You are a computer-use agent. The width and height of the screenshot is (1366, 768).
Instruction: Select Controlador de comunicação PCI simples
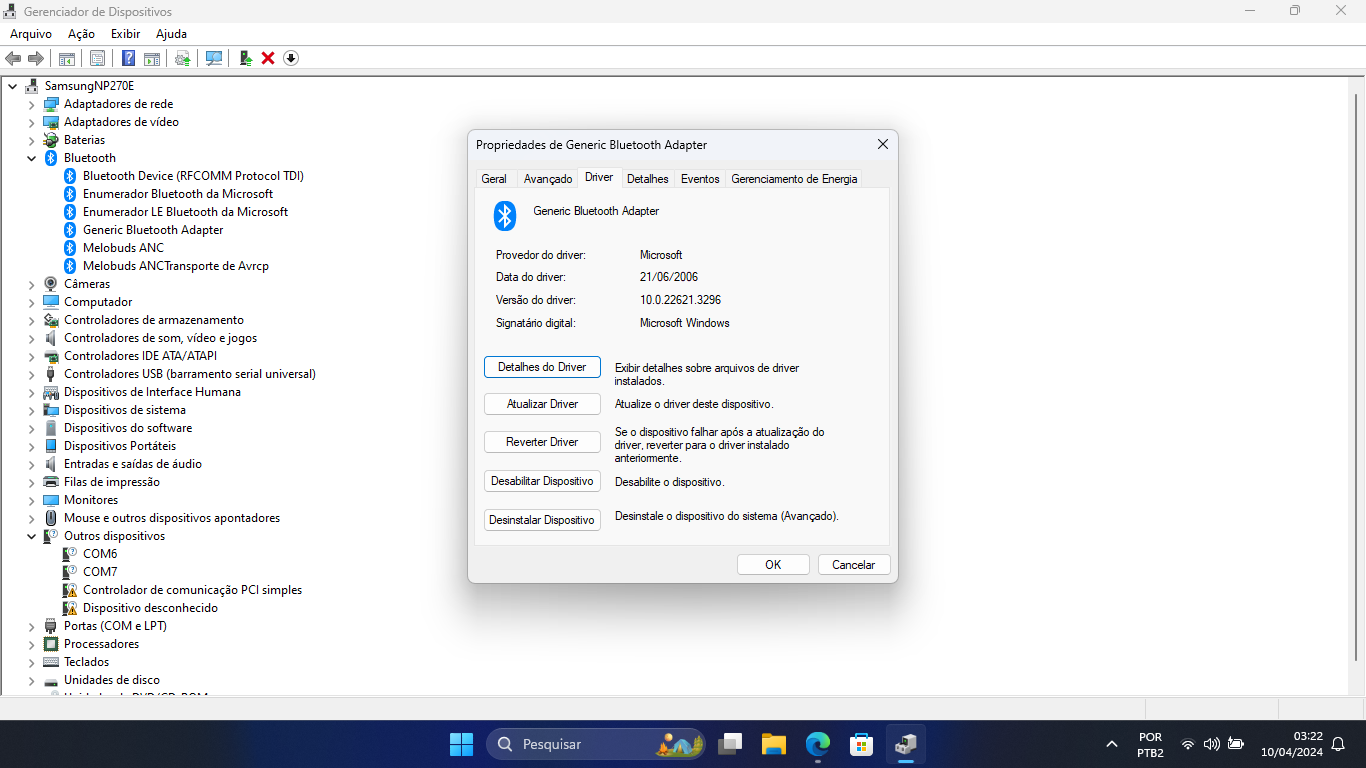tap(192, 590)
